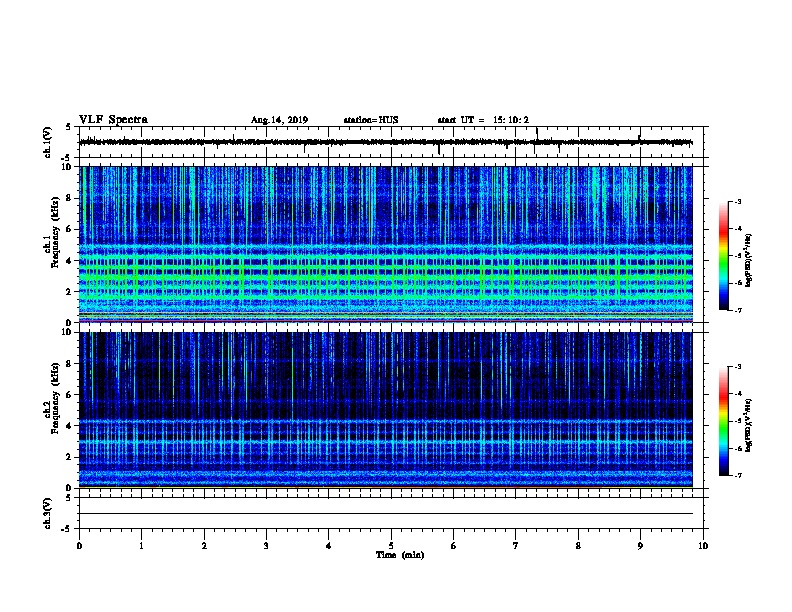Screen dimensions: 792x612
Task: Click the "-3" label on ch.1 colorbar
Action: tap(737, 201)
